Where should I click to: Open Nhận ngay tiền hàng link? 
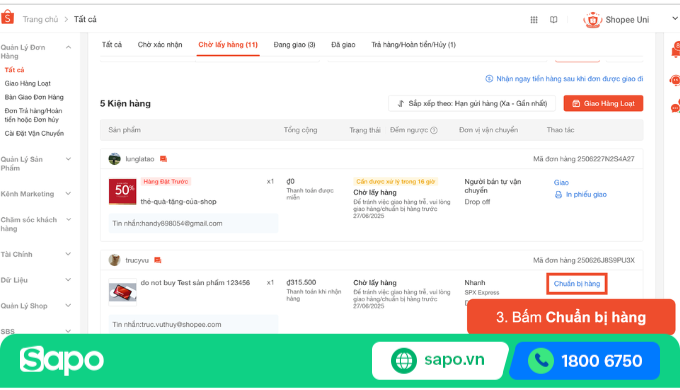click(569, 79)
